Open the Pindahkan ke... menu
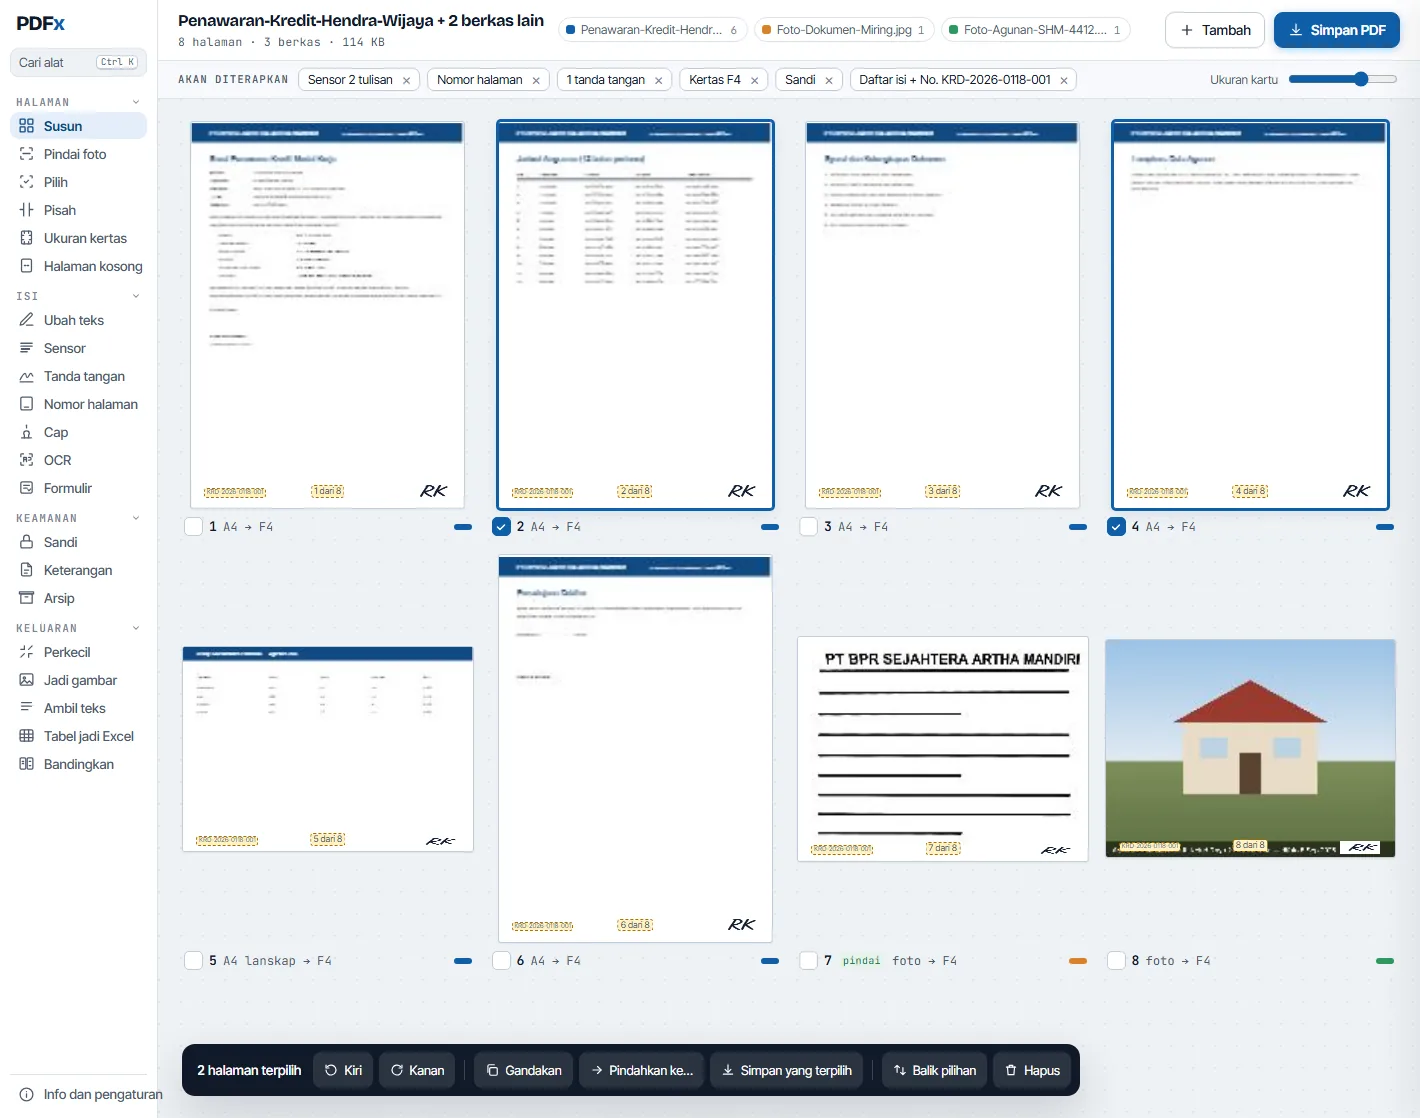This screenshot has height=1118, width=1420. click(x=642, y=1070)
